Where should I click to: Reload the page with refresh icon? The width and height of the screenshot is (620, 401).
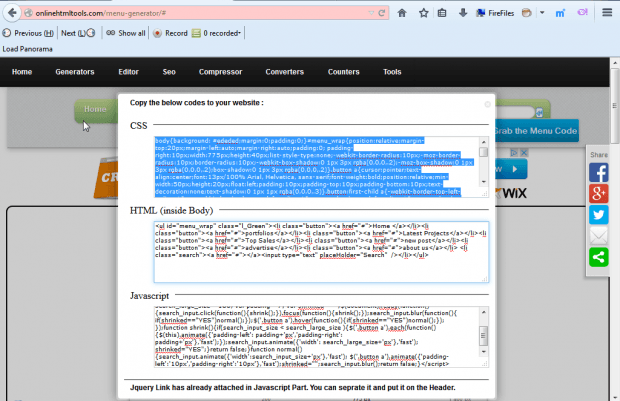382,13
